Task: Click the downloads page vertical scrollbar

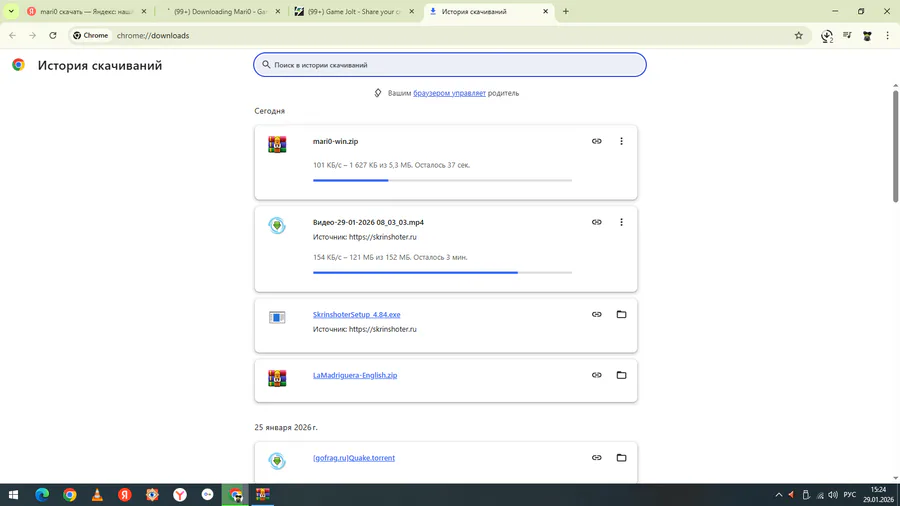Action: [x=895, y=146]
